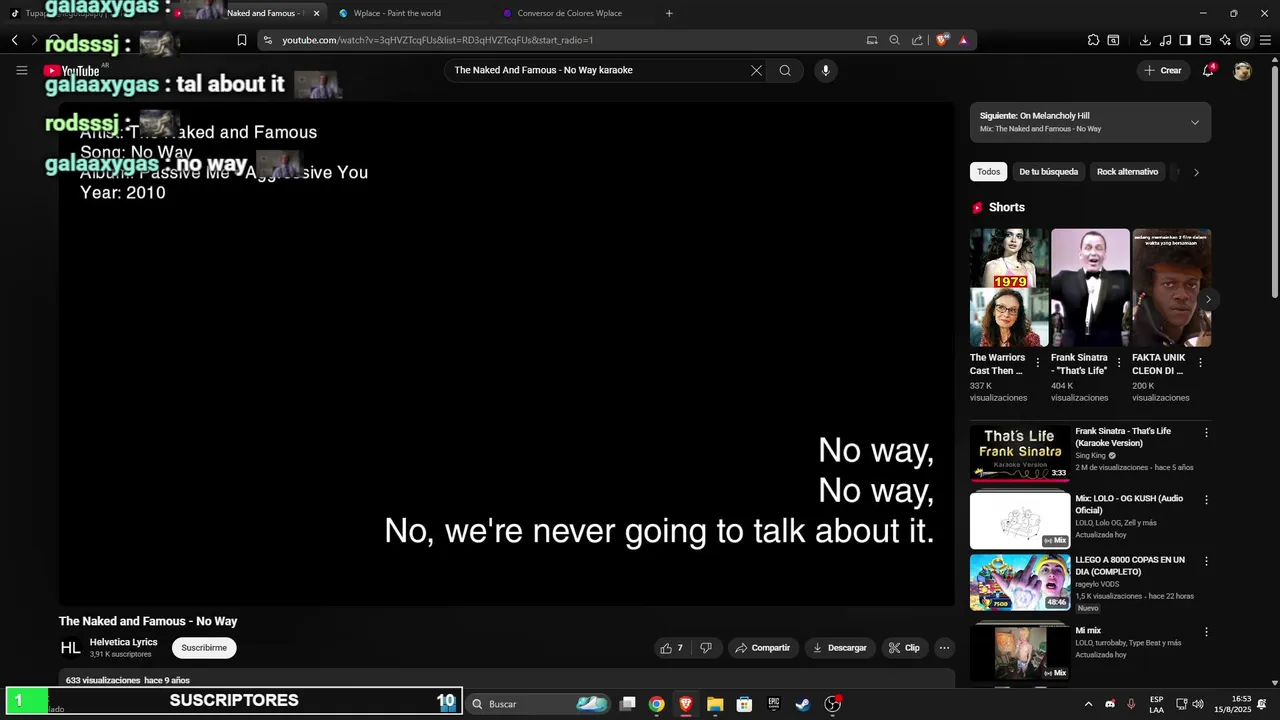Click the Crear button
Viewport: 1280px width, 720px height.
tap(1163, 70)
